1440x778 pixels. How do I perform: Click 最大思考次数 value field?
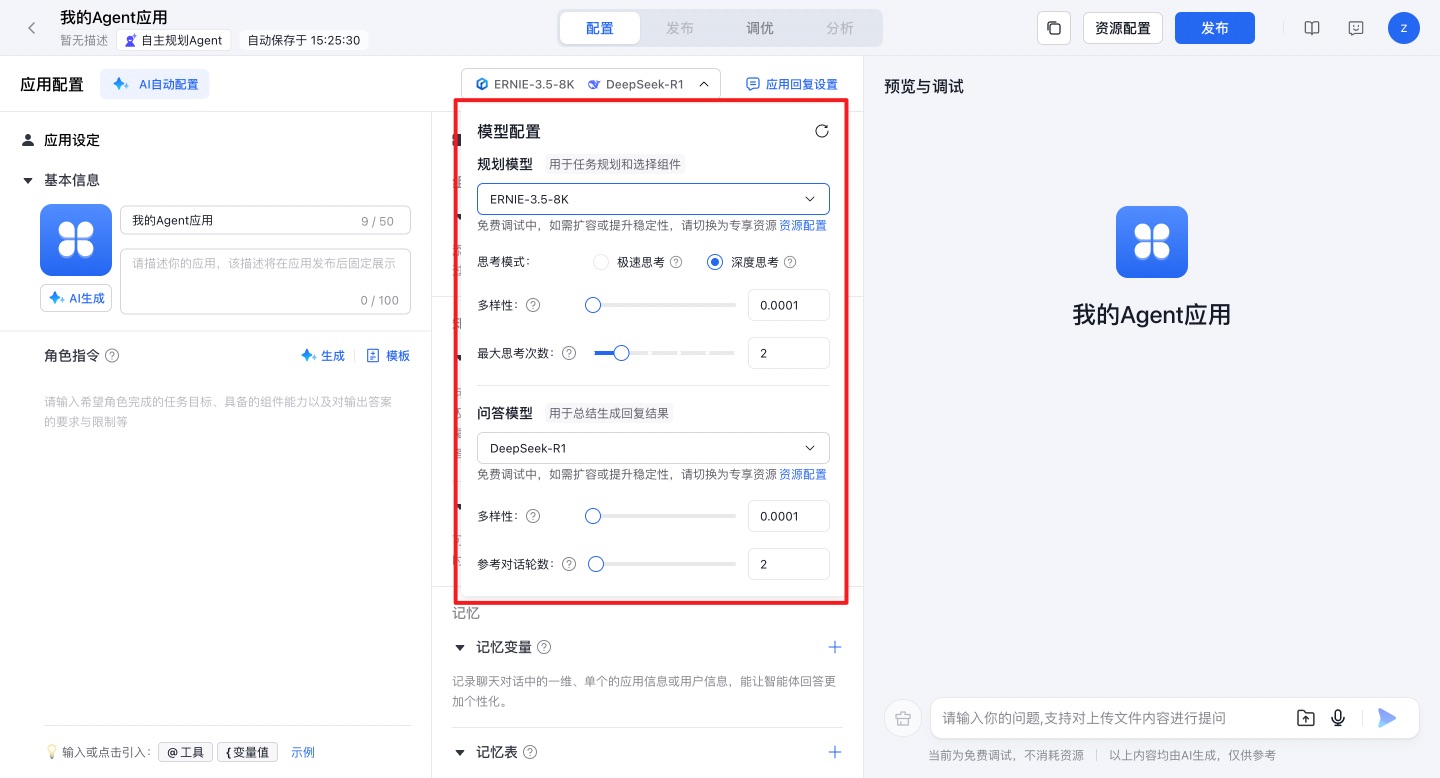(789, 353)
